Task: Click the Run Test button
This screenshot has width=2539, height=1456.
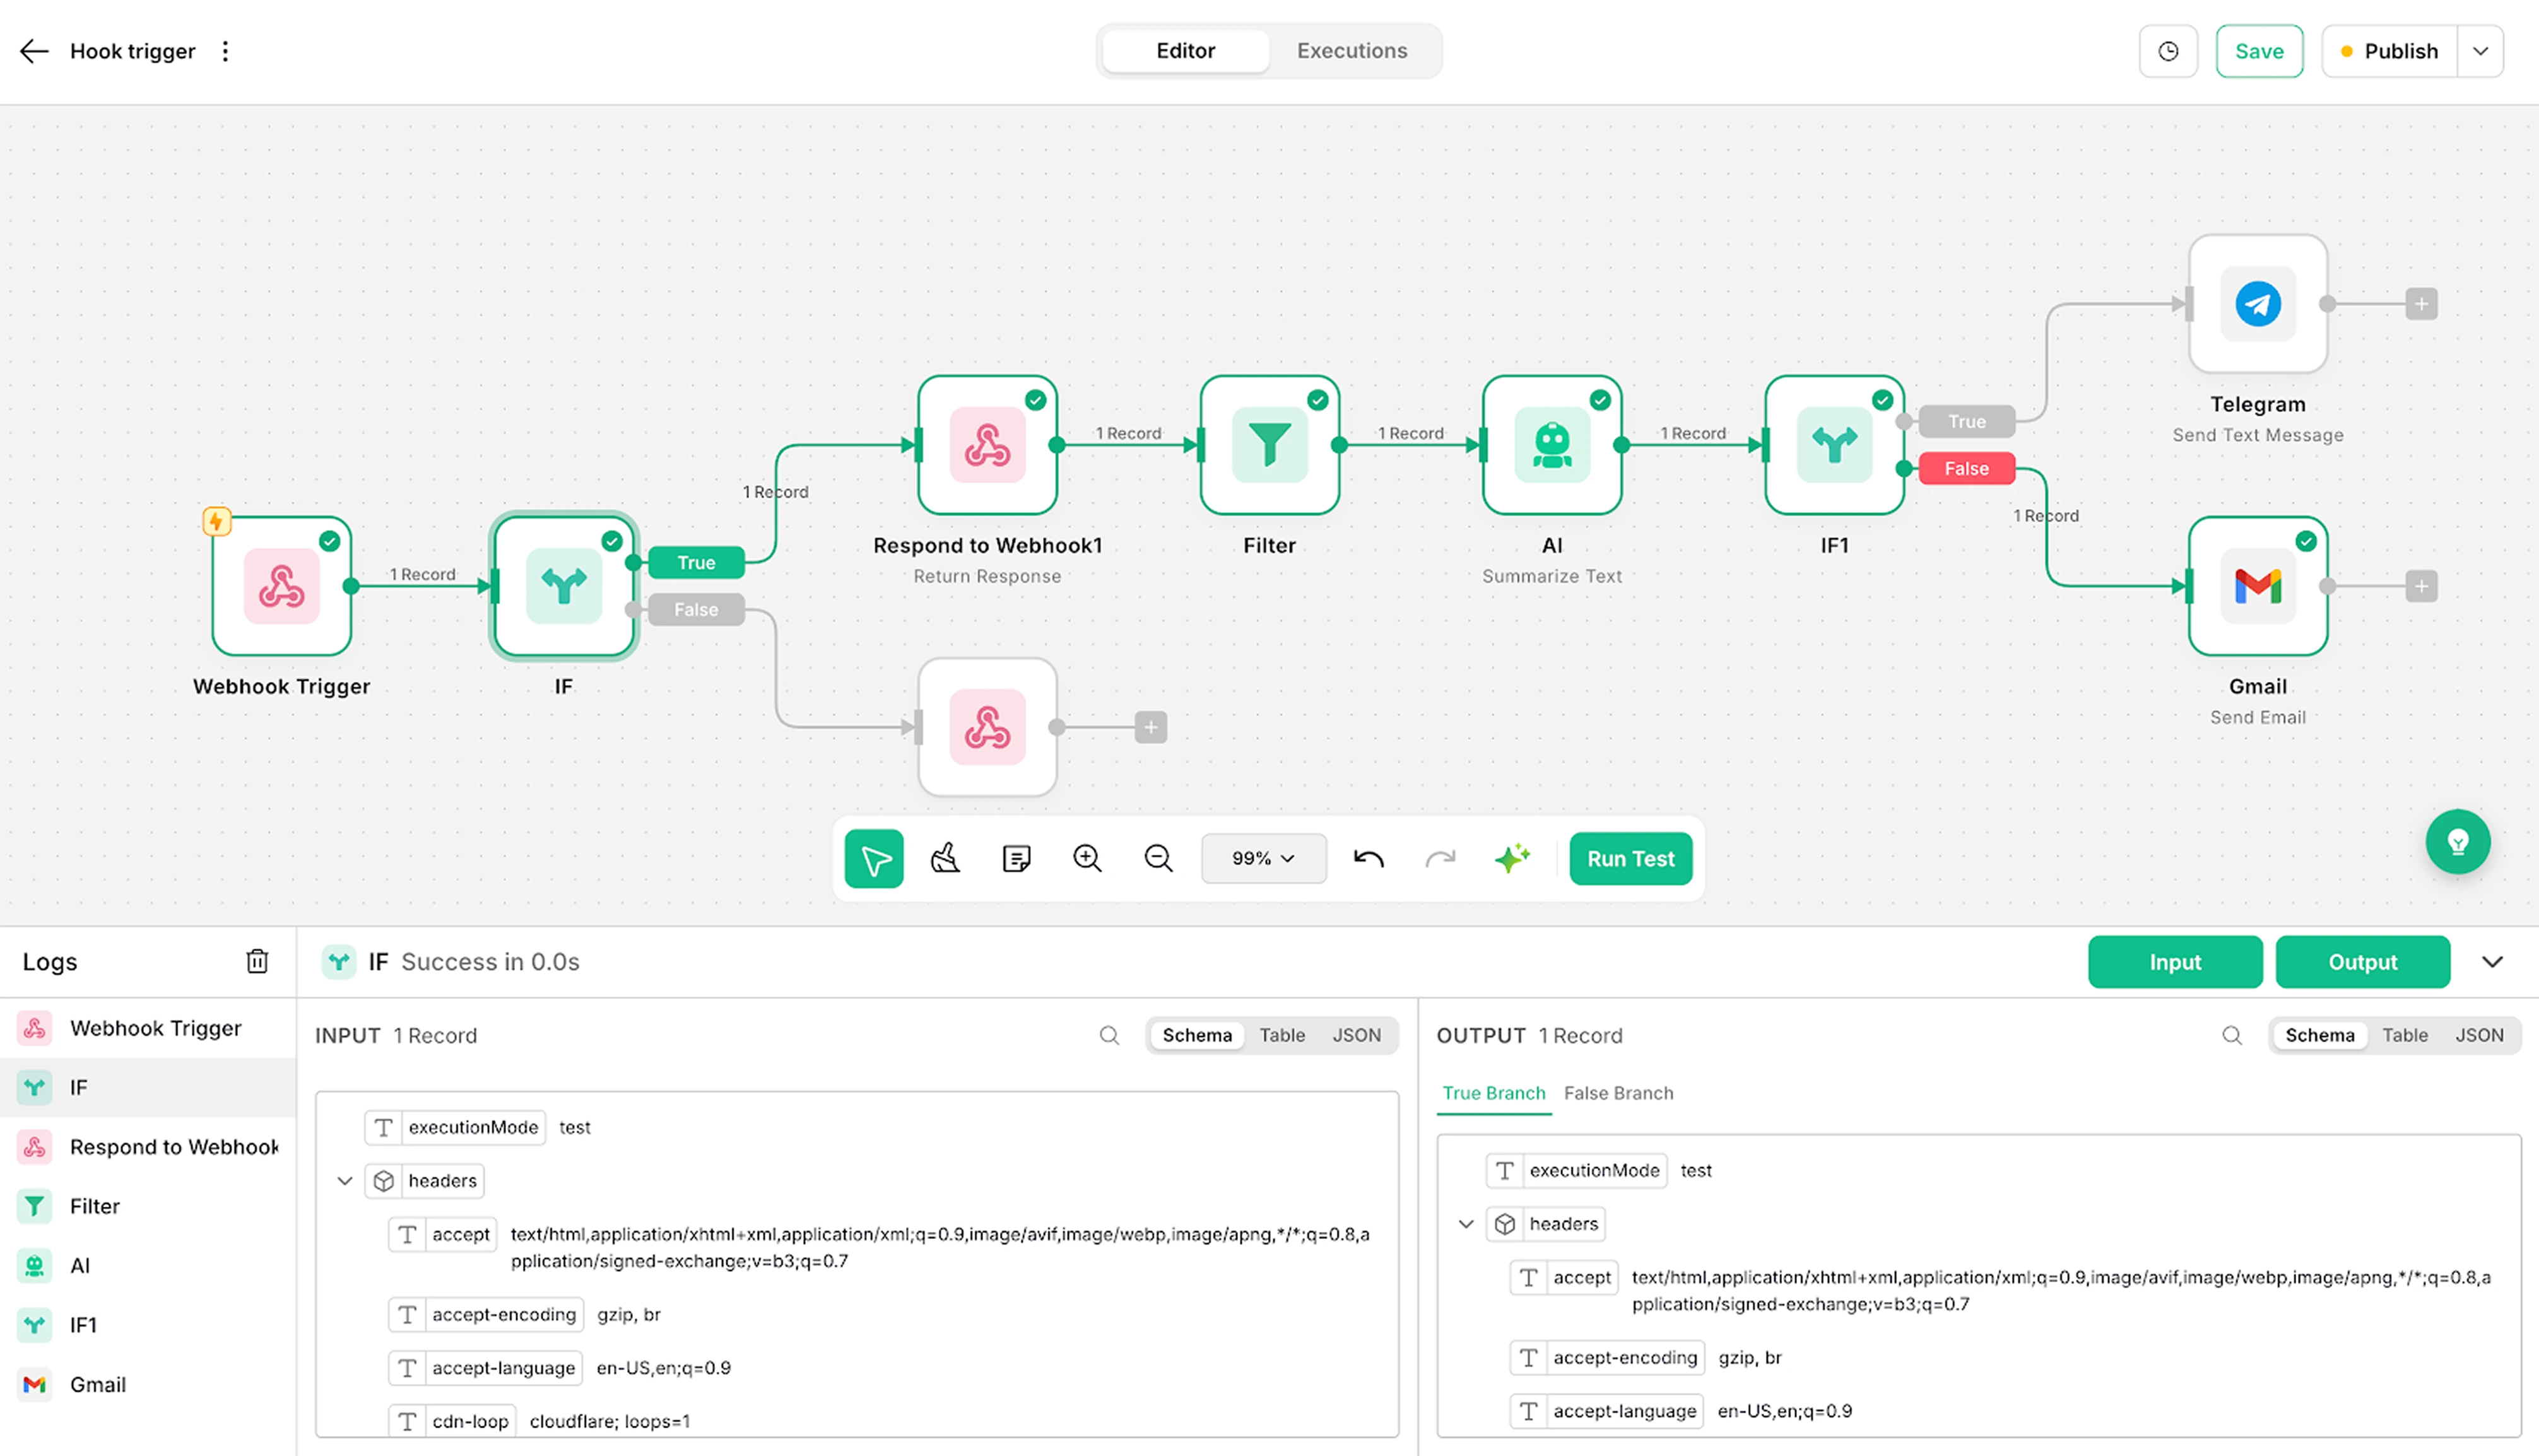Action: click(1630, 858)
